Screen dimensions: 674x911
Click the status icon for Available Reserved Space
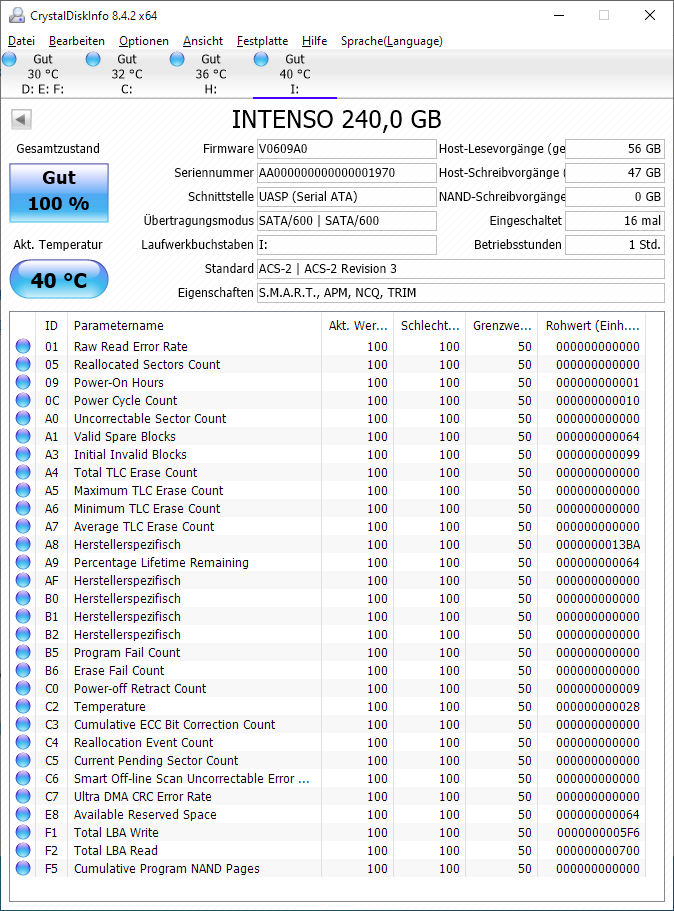coord(23,815)
